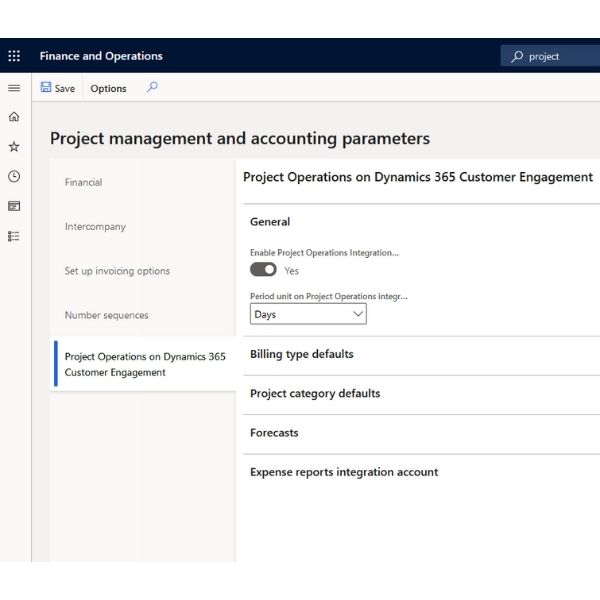
Task: Collapse the General section header
Action: pyautogui.click(x=270, y=222)
